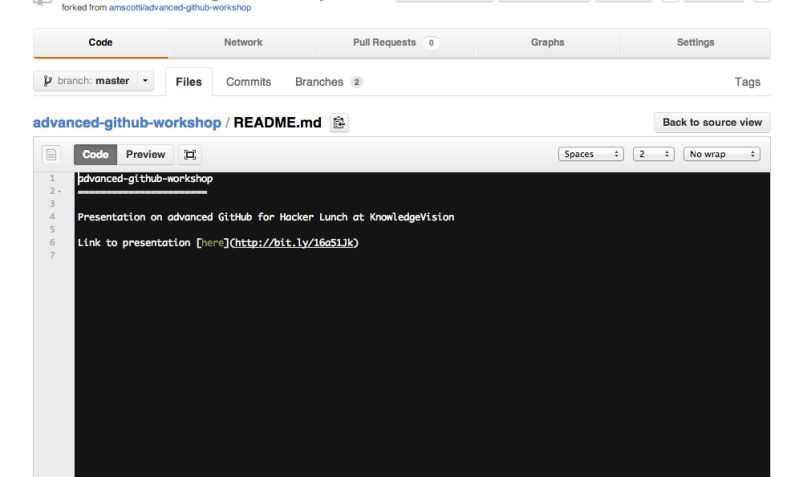Click line number 7 in the gutter
799x477 pixels.
52,255
